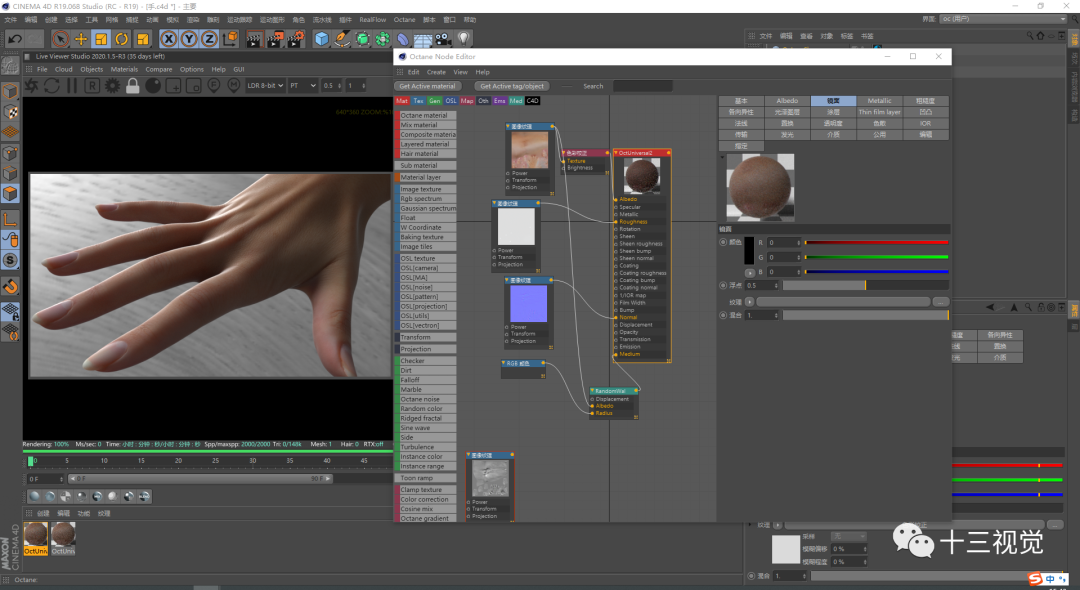Click Get Active tag/object button
The height and width of the screenshot is (590, 1080).
point(512,86)
